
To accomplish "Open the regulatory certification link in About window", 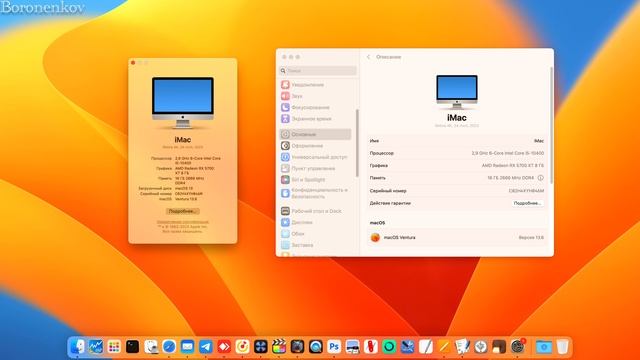I will (182, 222).
